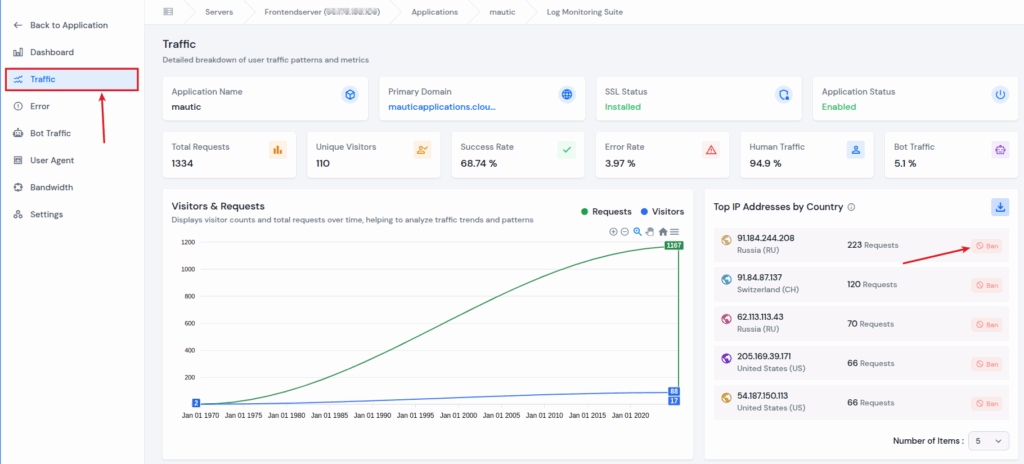This screenshot has height=464, width=1024.
Task: Click the Servers breadcrumb
Action: pyautogui.click(x=219, y=12)
